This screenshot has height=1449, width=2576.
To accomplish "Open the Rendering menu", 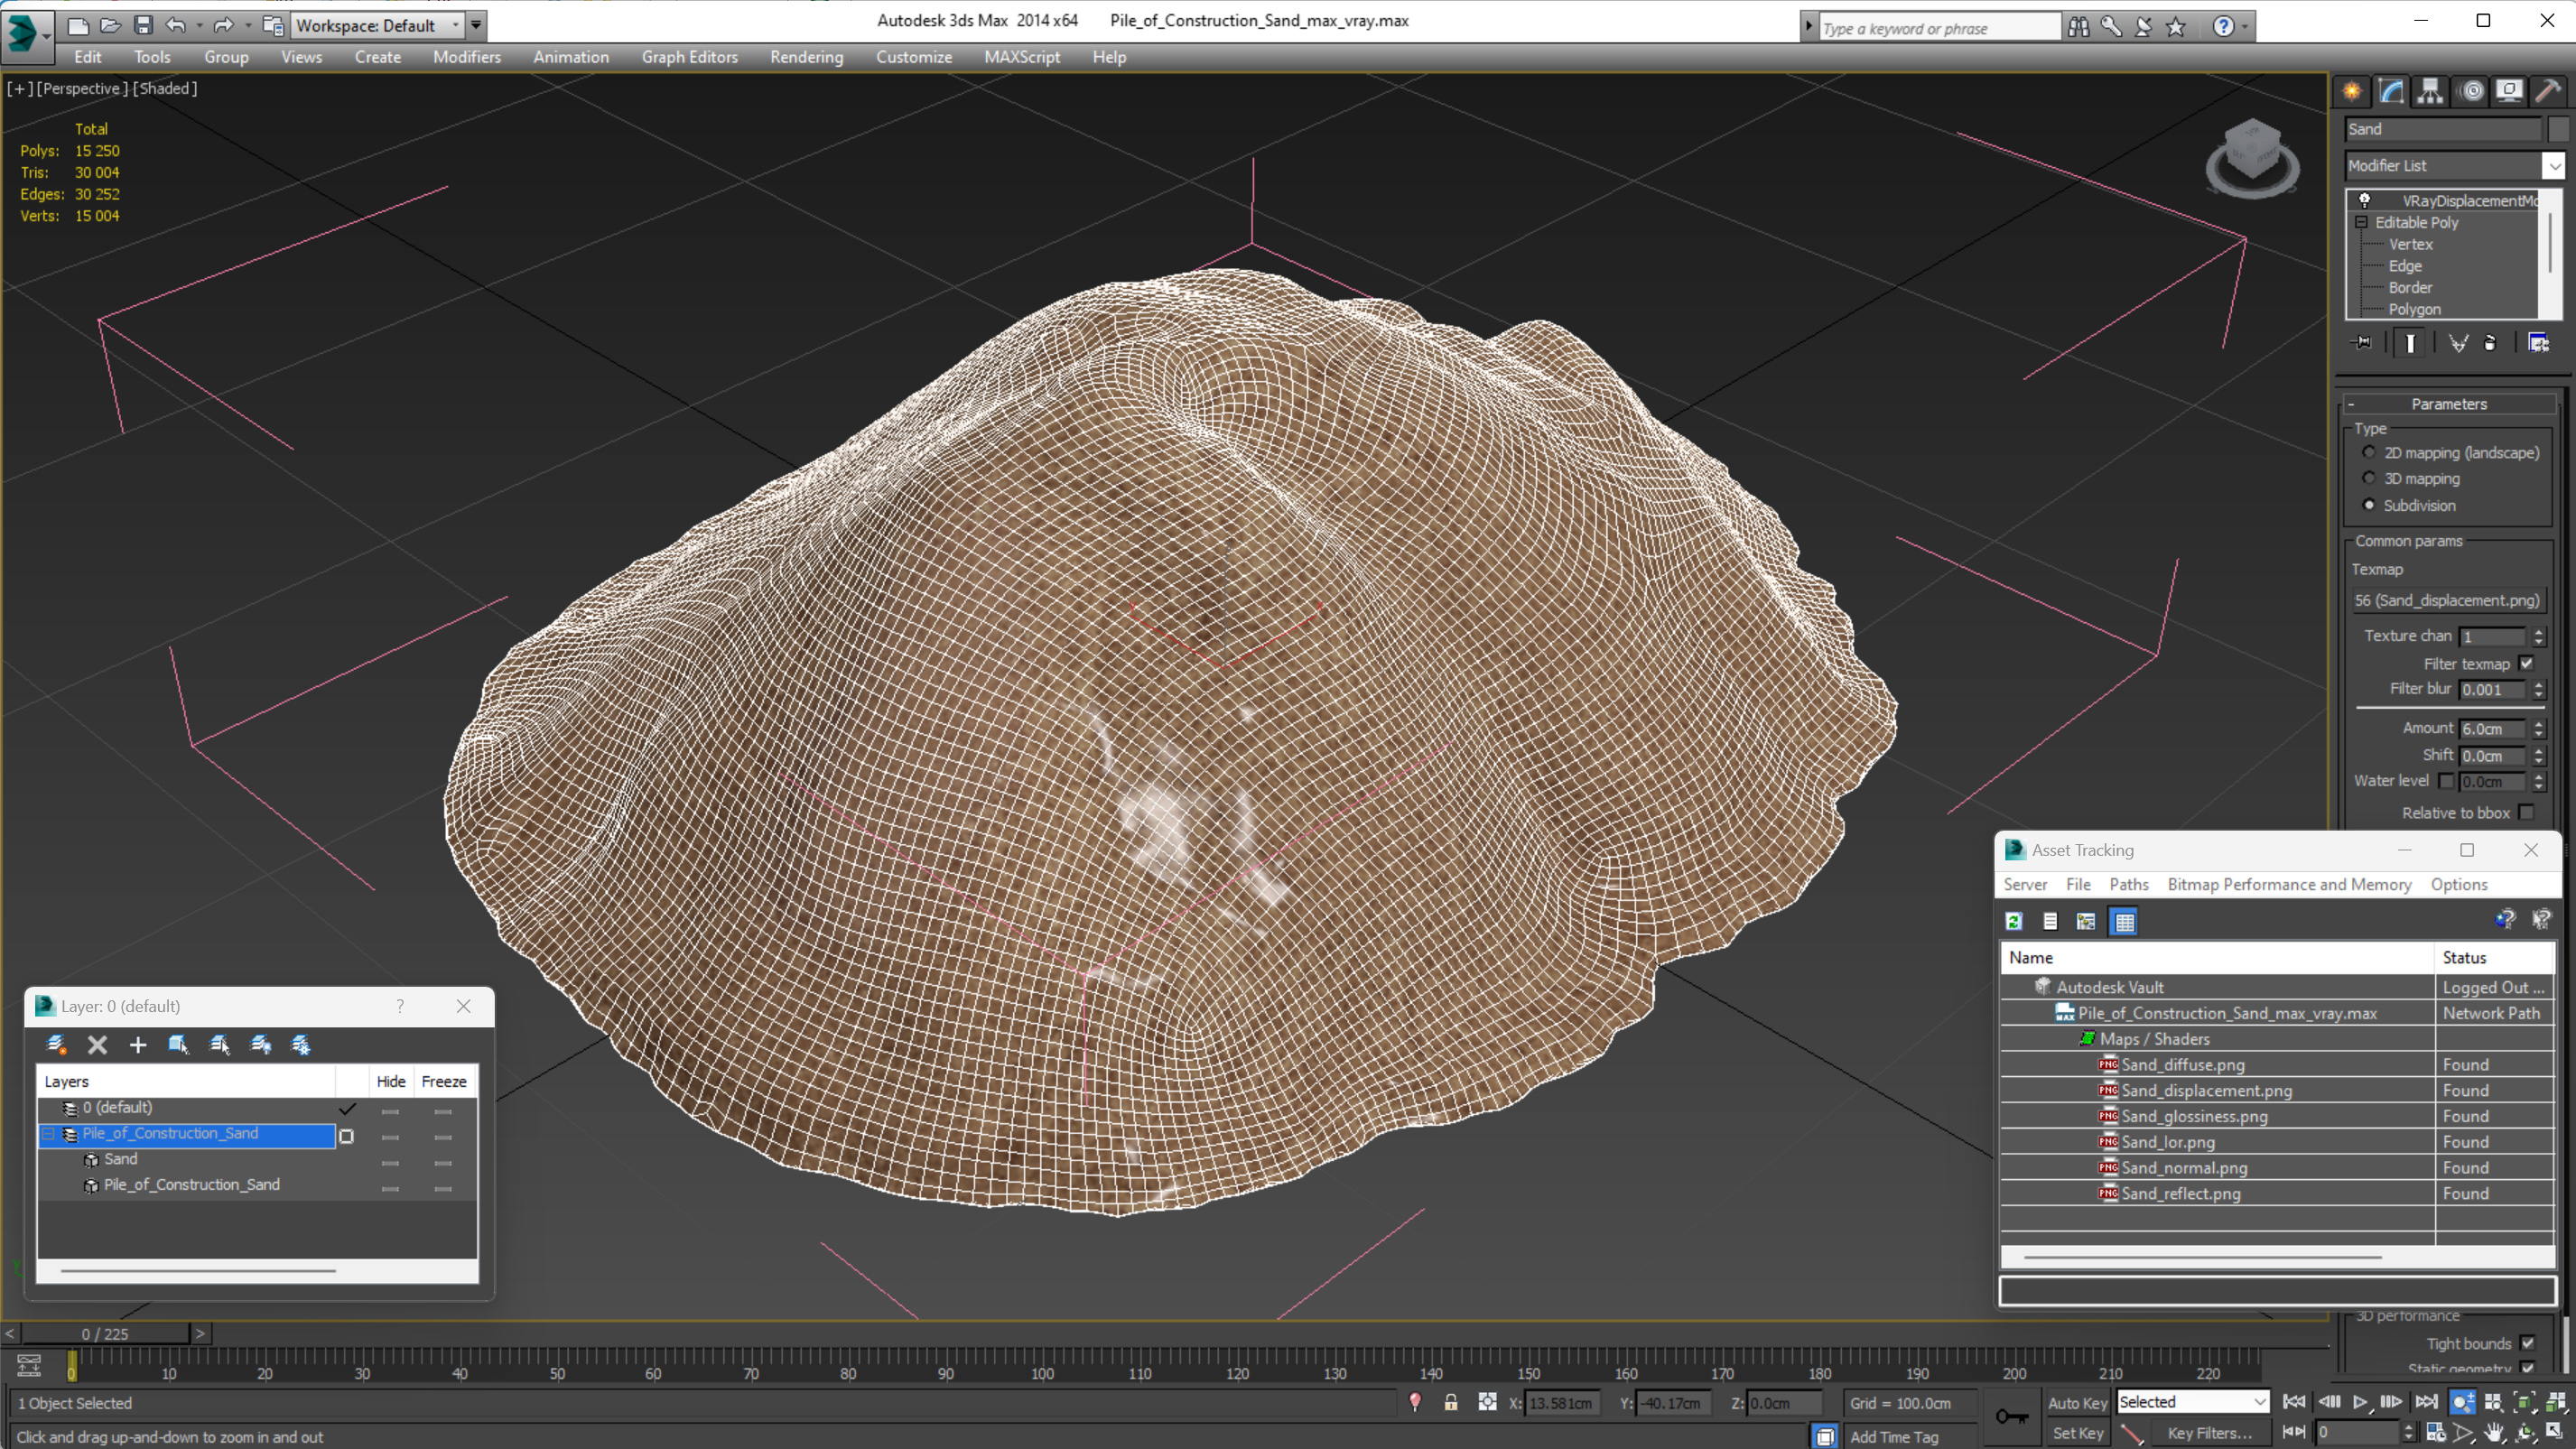I will click(806, 57).
